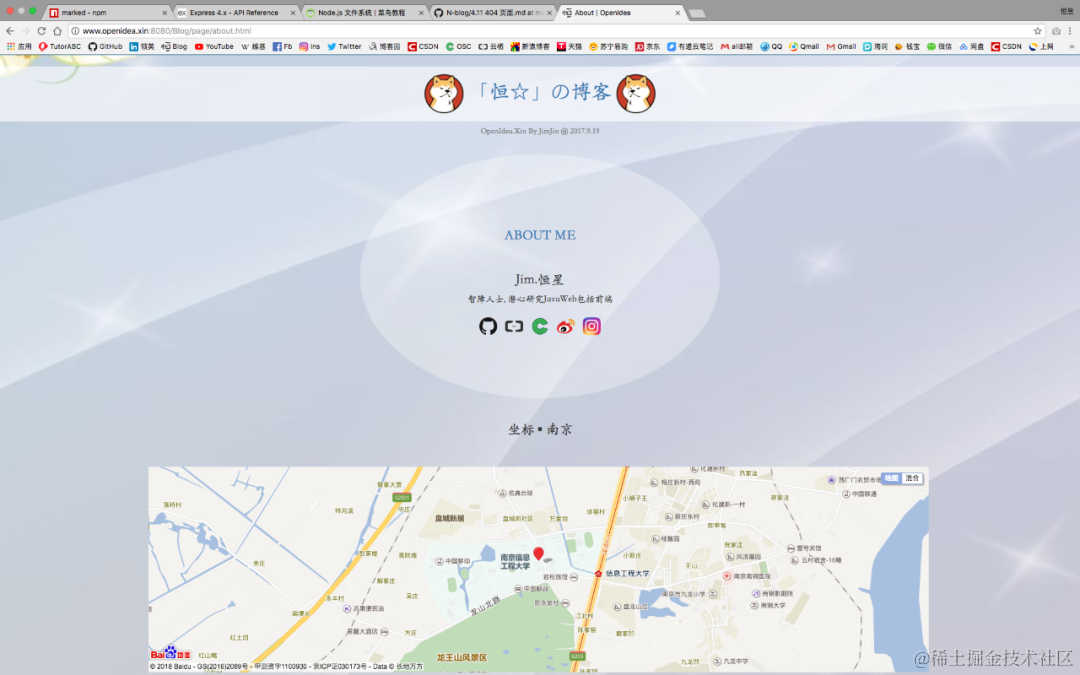Switch to the marked - npm tab

105,12
